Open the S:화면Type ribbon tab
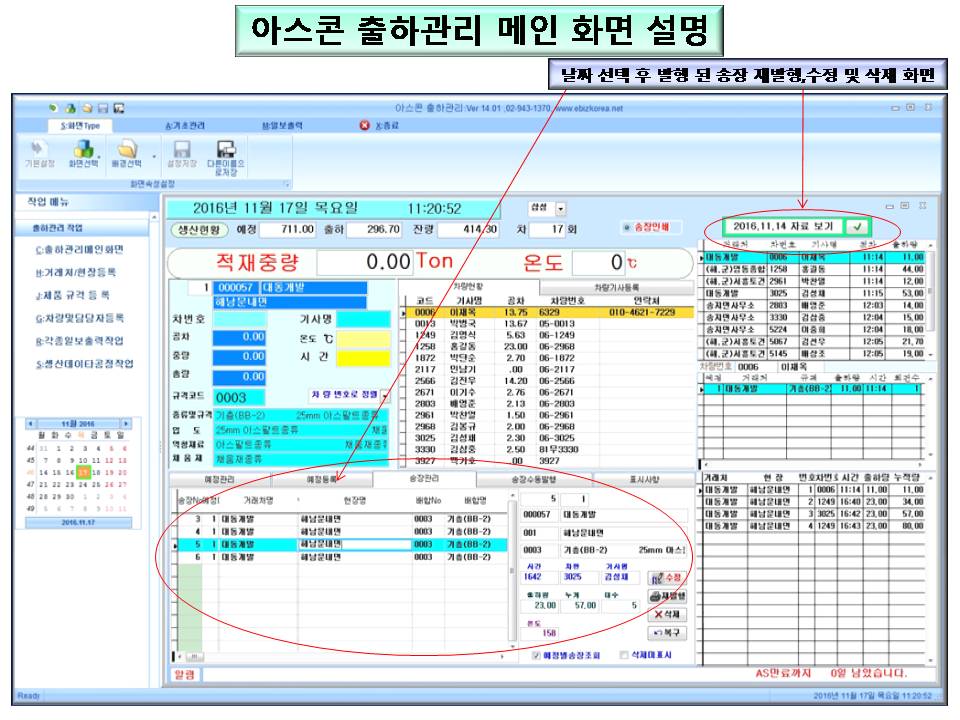This screenshot has width=960, height=720. (80, 126)
